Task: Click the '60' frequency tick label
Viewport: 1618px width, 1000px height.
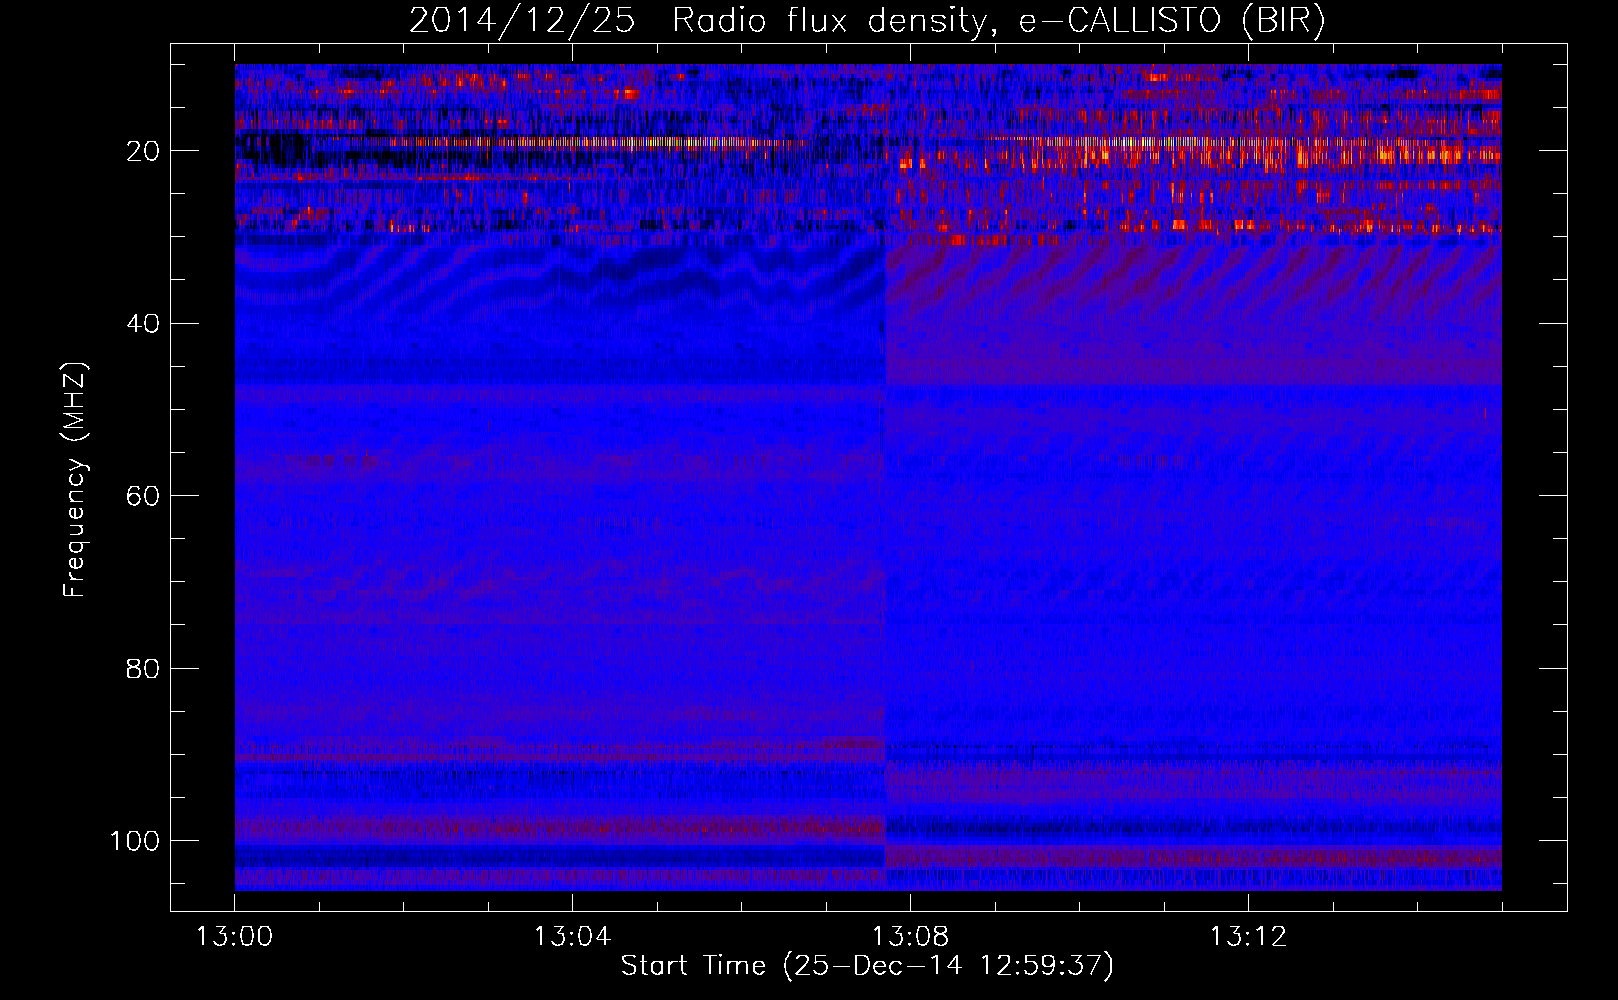Action: pyautogui.click(x=144, y=496)
